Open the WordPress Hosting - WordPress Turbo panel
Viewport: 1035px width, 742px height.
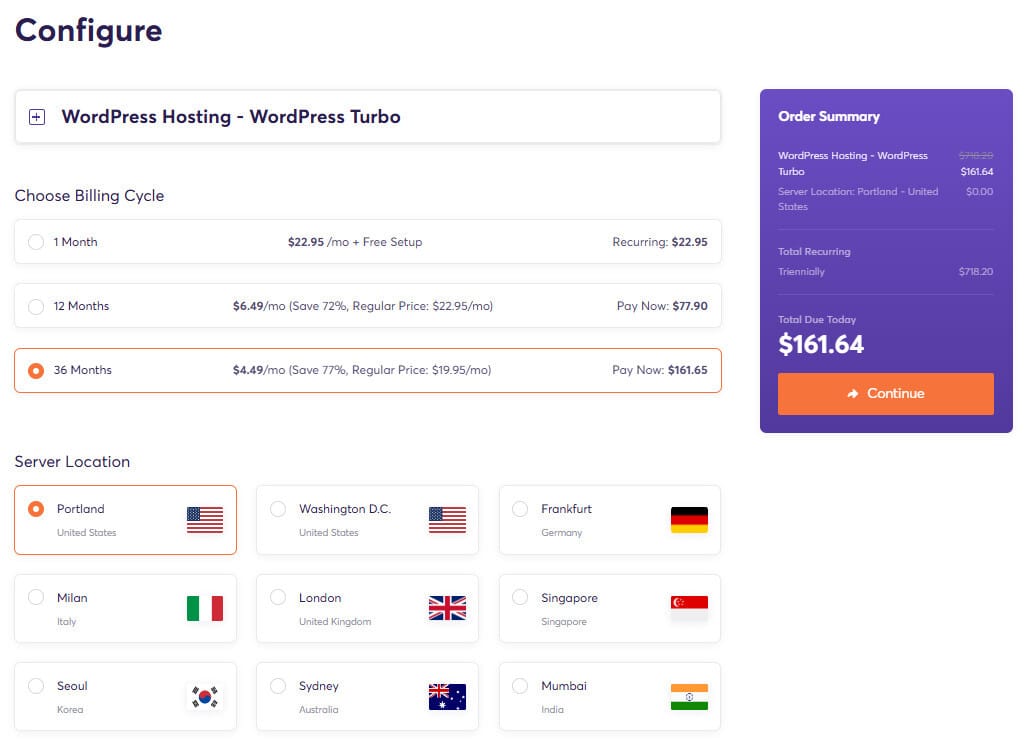[x=231, y=117]
